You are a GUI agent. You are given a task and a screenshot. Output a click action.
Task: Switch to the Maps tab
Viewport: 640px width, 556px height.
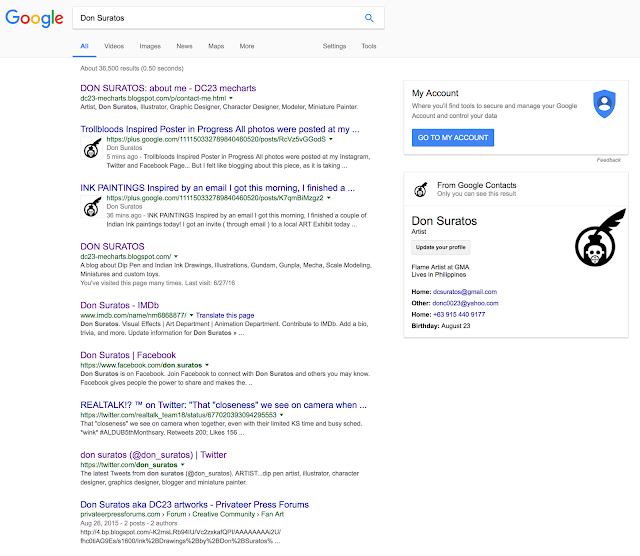(x=216, y=46)
